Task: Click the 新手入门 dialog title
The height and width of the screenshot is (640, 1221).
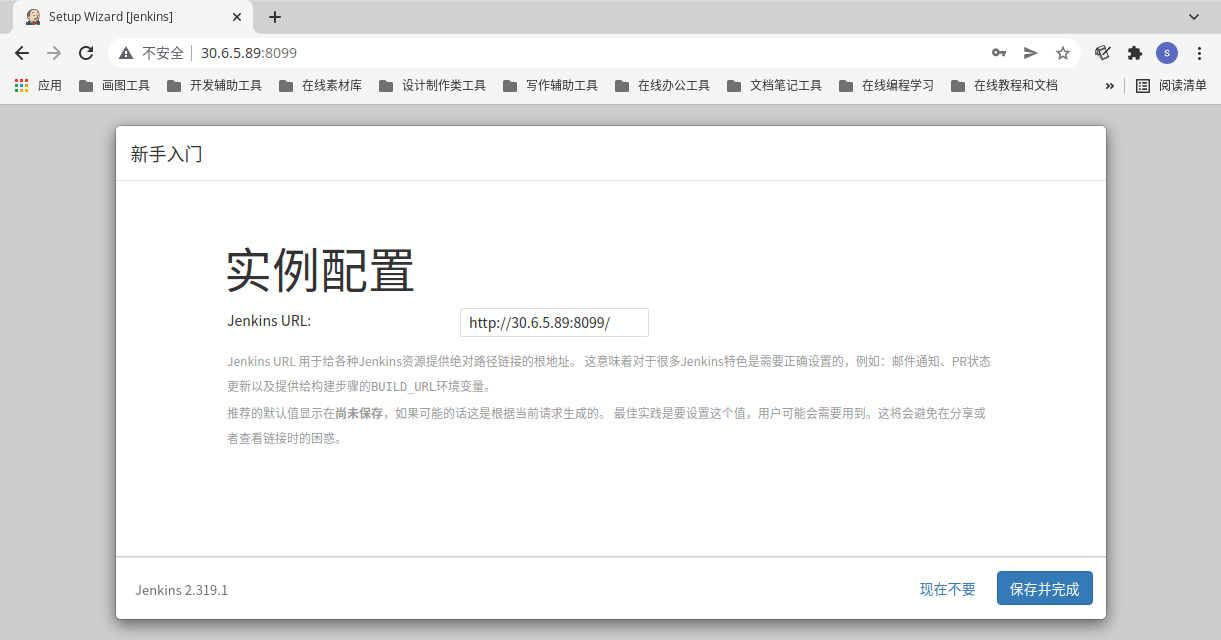Action: click(166, 154)
